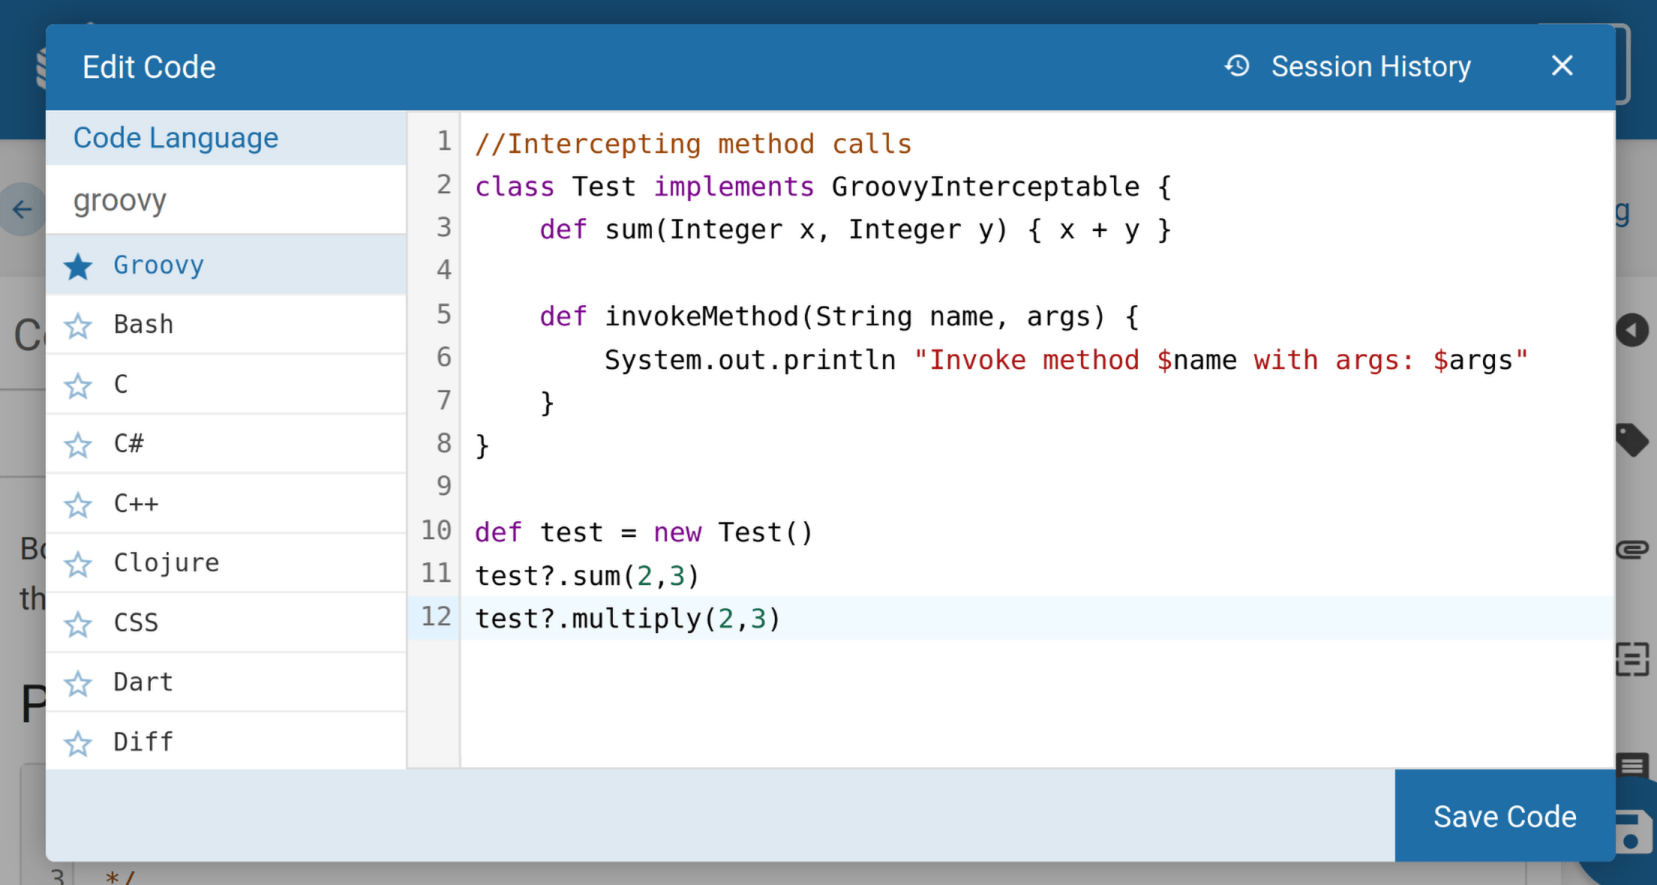This screenshot has height=885, width=1657.
Task: Close the Edit Code dialog
Action: click(x=1562, y=66)
